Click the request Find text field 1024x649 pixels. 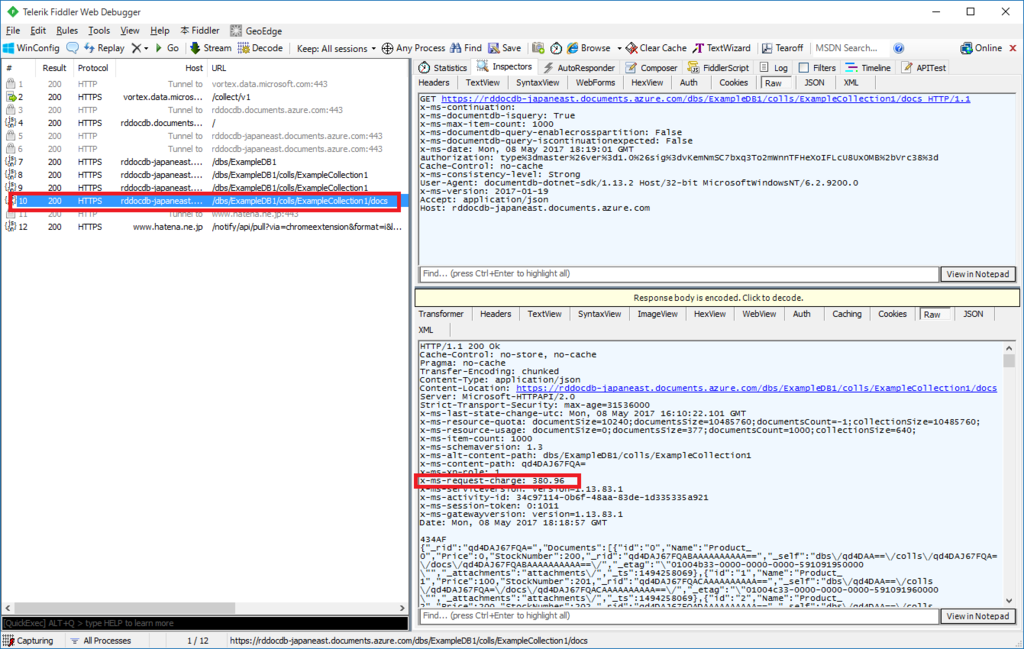(679, 274)
